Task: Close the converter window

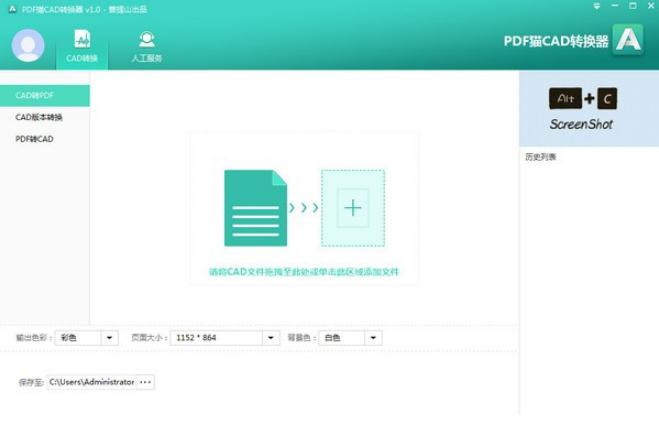Action: (x=651, y=6)
